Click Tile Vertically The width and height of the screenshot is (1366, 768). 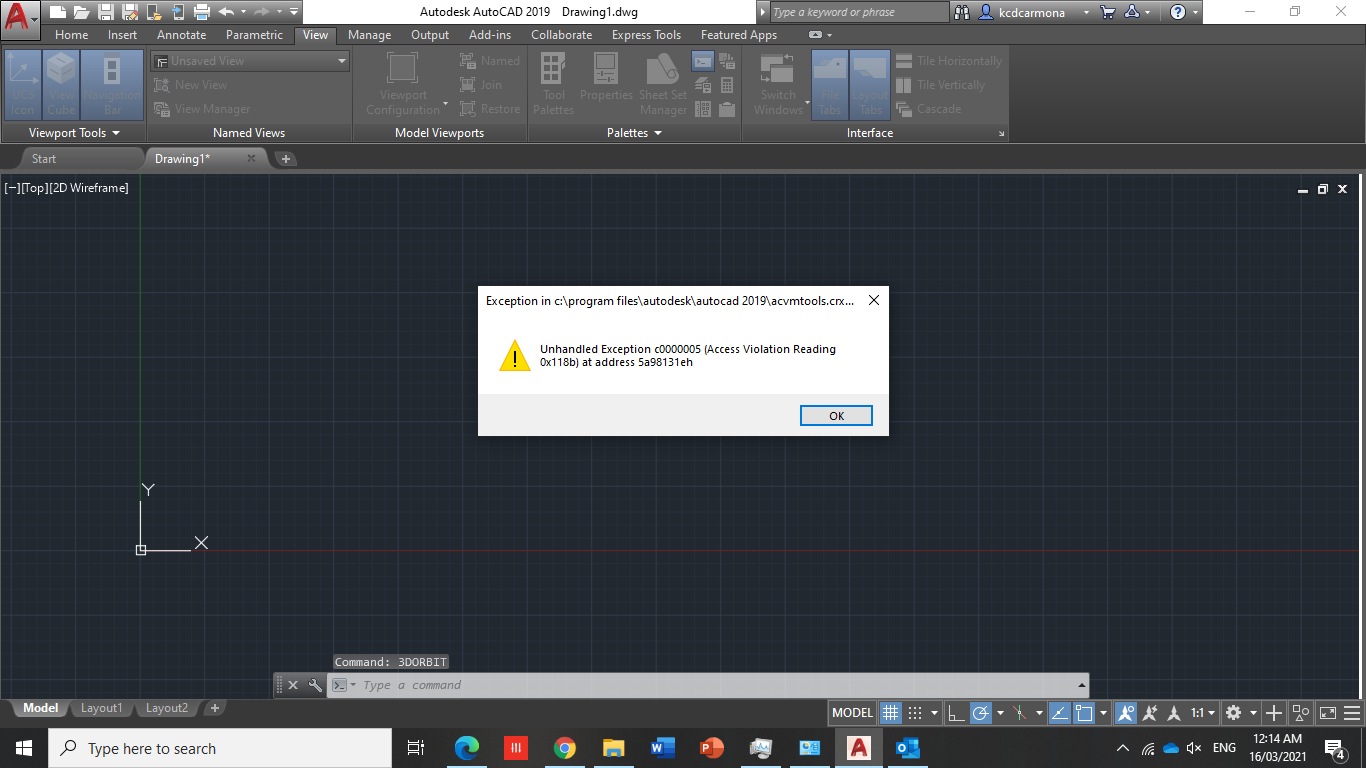[941, 85]
